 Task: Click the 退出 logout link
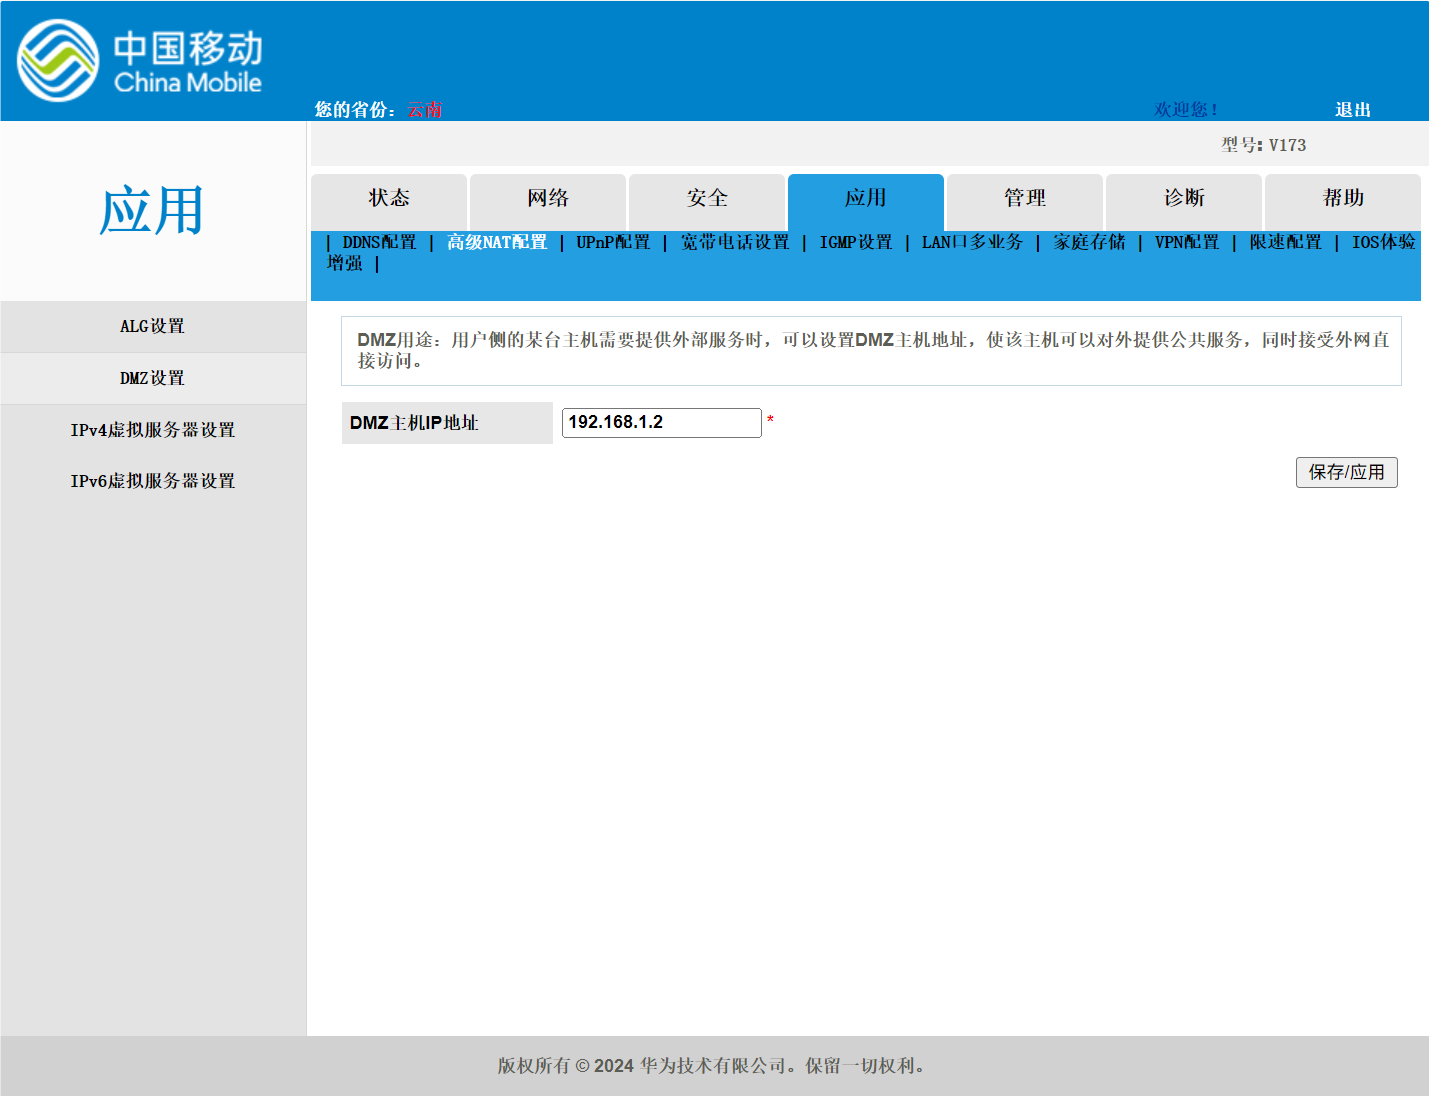1352,110
